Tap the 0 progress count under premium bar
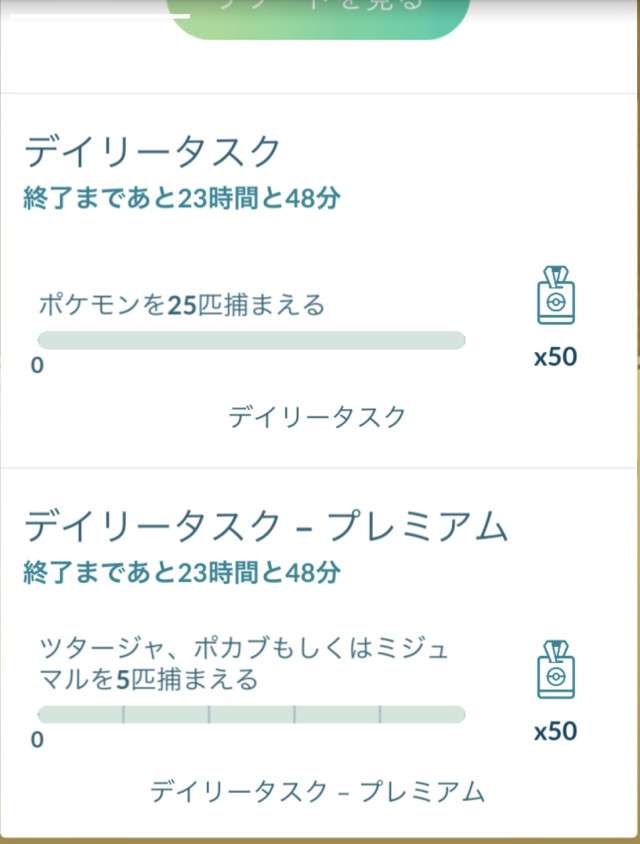640x844 pixels. pyautogui.click(x=37, y=740)
